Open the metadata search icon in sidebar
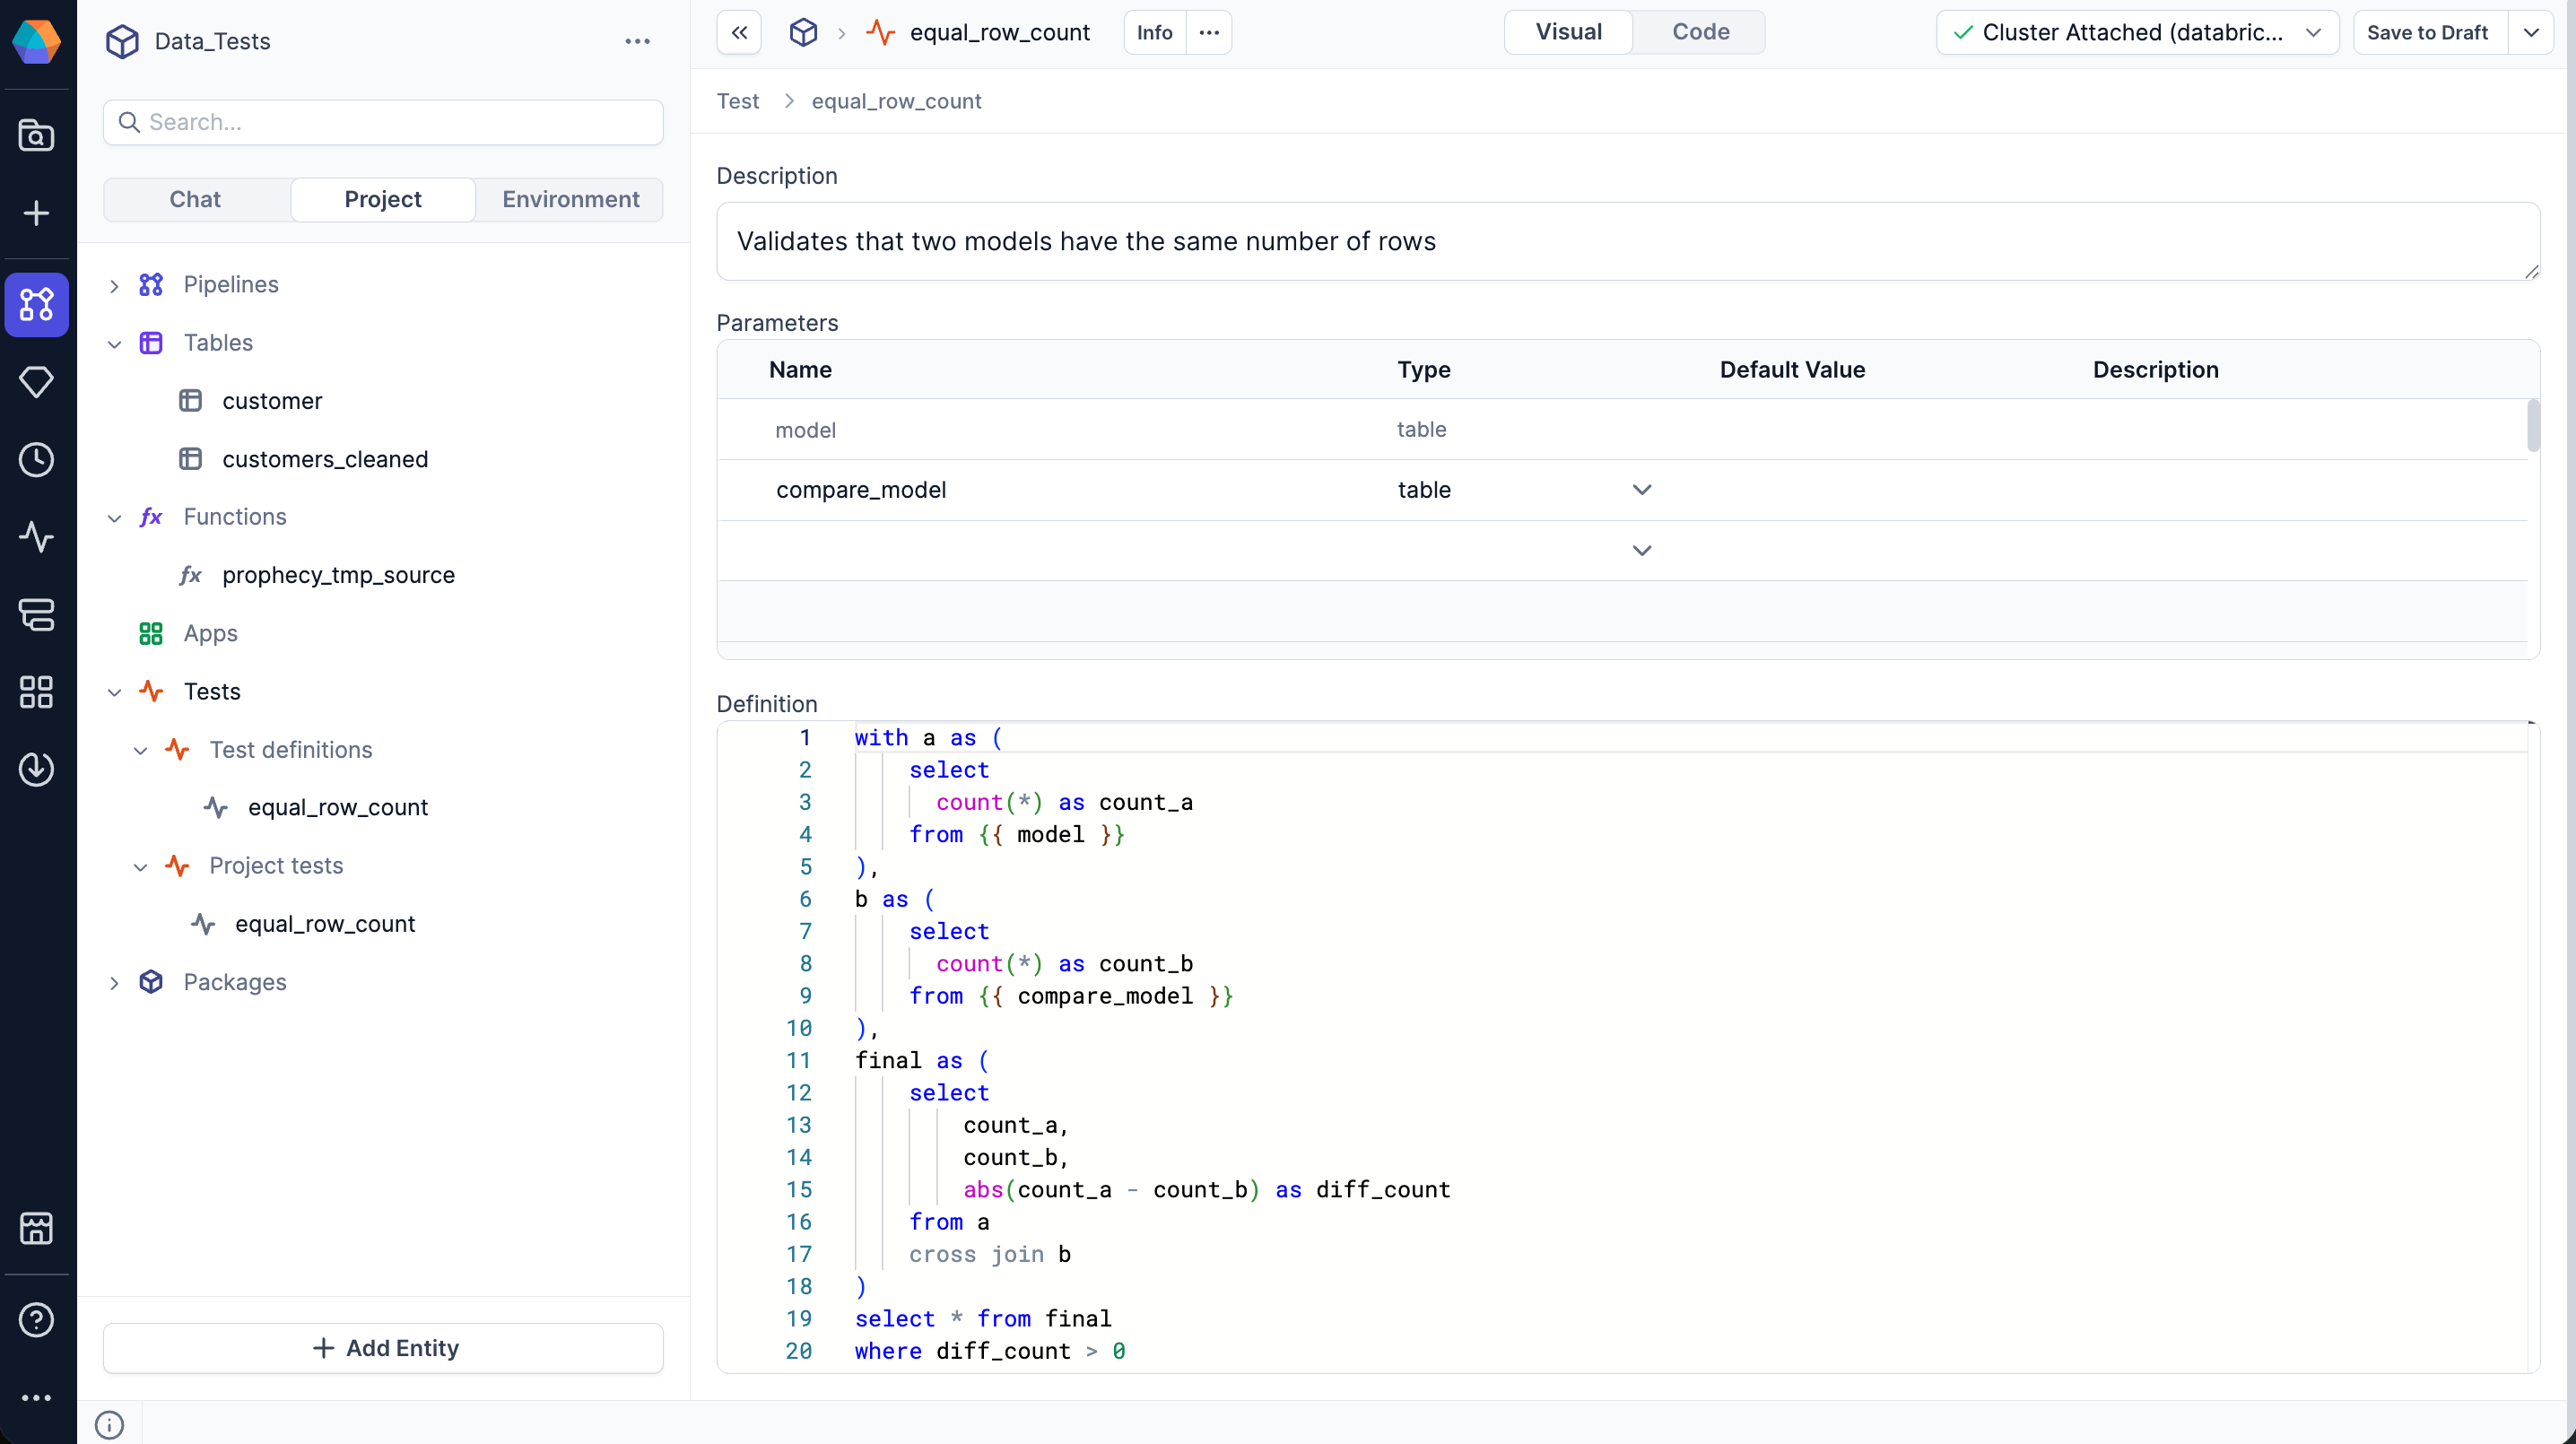Screen dimensions: 2576x1444 (x=37, y=135)
